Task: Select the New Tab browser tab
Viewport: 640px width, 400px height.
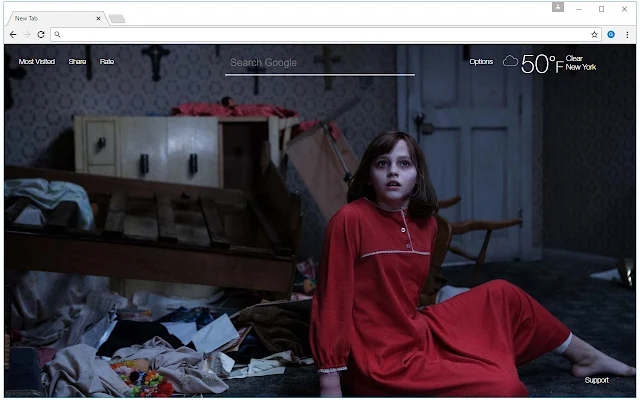Action: click(x=56, y=18)
